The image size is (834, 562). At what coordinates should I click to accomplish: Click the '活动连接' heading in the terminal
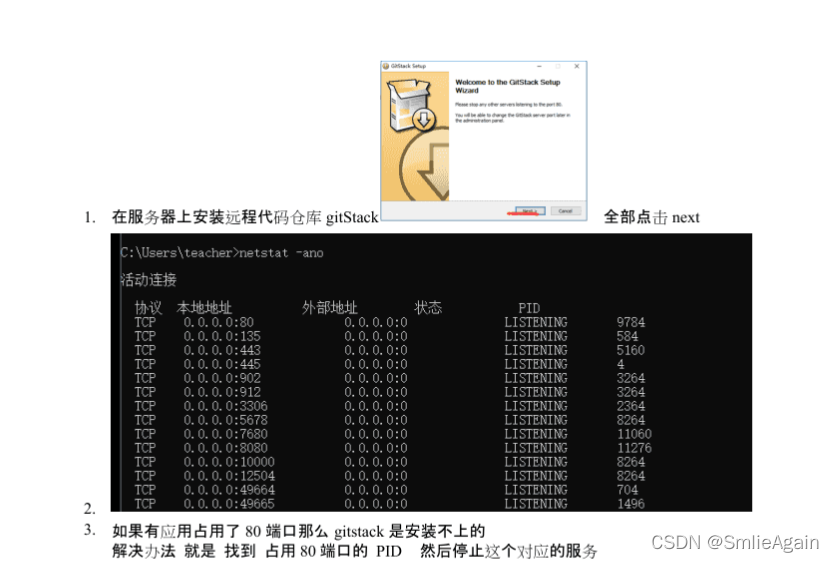(x=148, y=280)
